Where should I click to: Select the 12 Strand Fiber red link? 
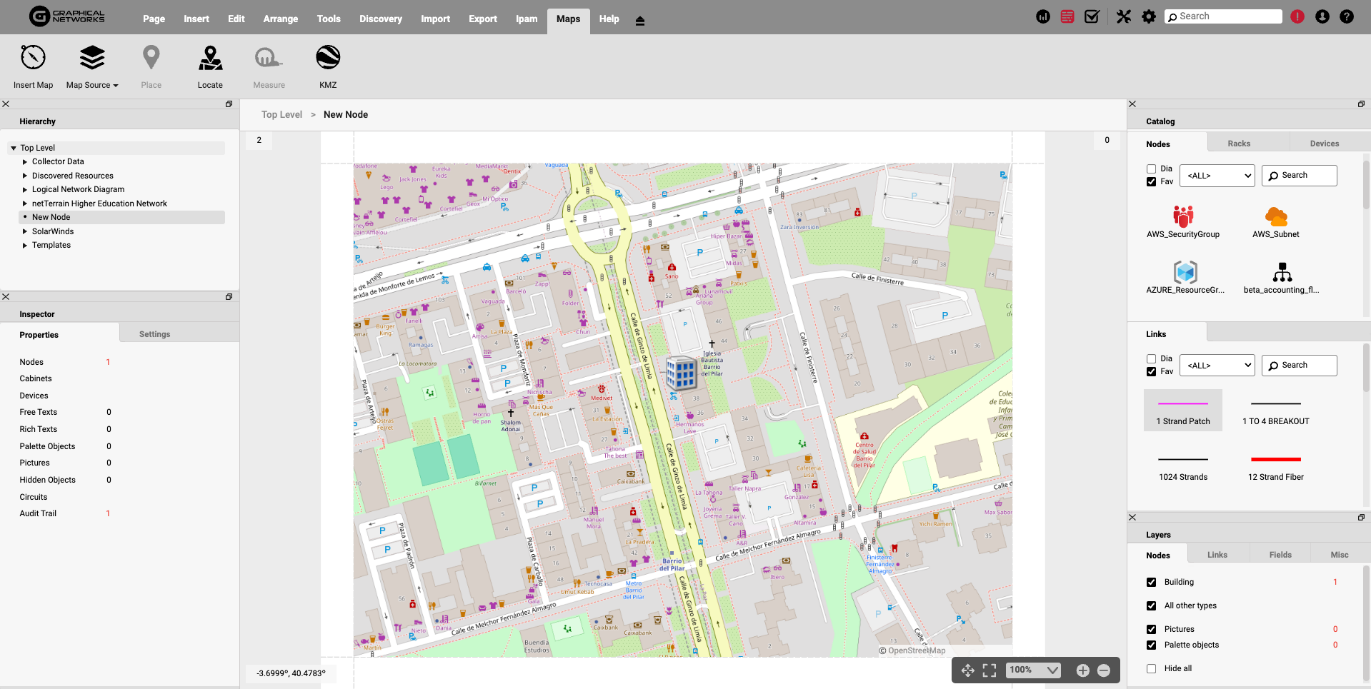point(1275,460)
